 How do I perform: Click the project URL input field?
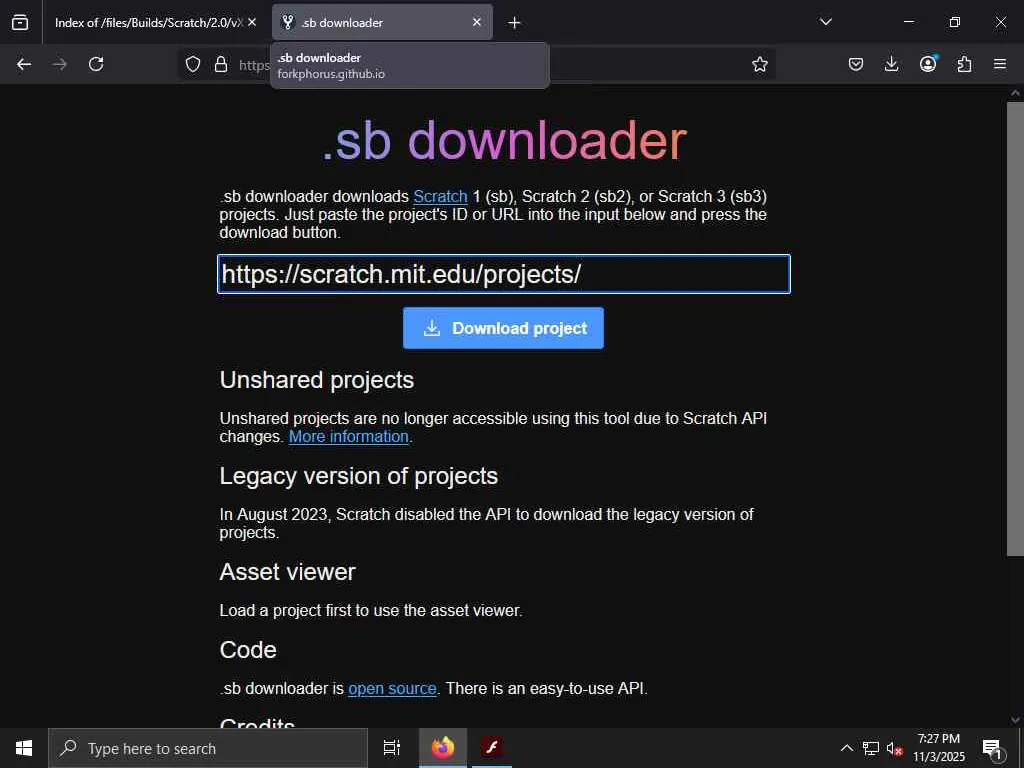[504, 274]
